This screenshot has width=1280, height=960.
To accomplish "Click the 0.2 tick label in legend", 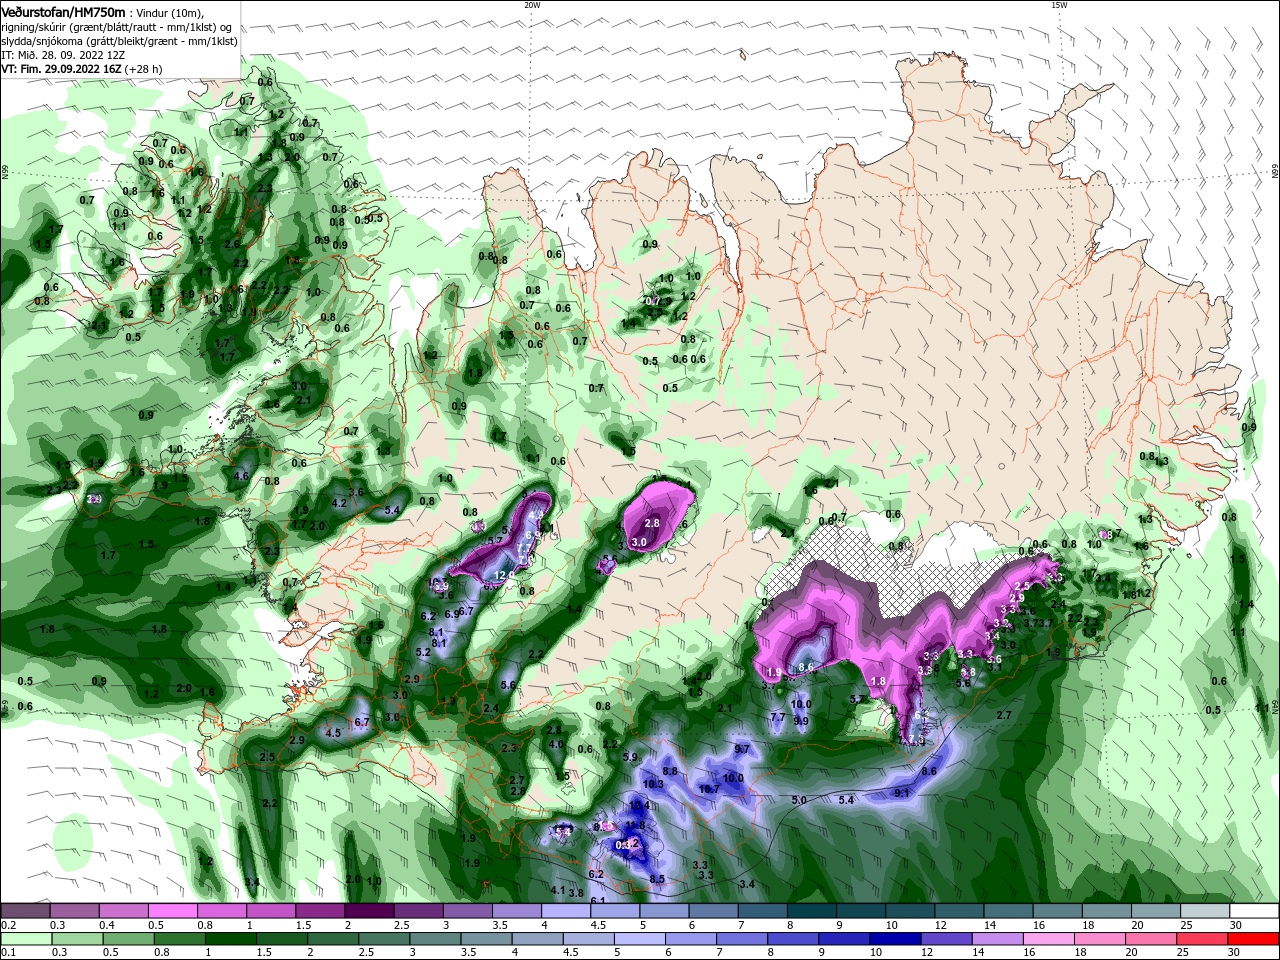I will [x=8, y=925].
